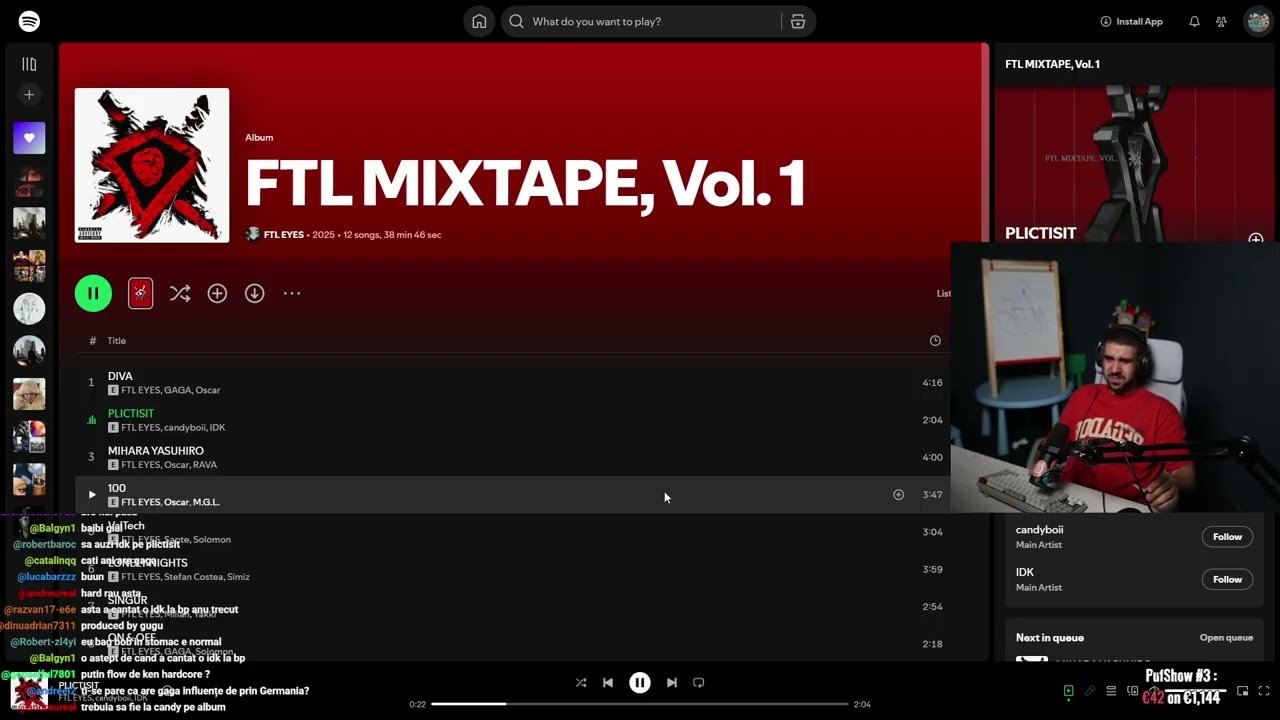The image size is (1280, 720).
Task: Open the white sketch portrait sidebar item
Action: [x=29, y=308]
